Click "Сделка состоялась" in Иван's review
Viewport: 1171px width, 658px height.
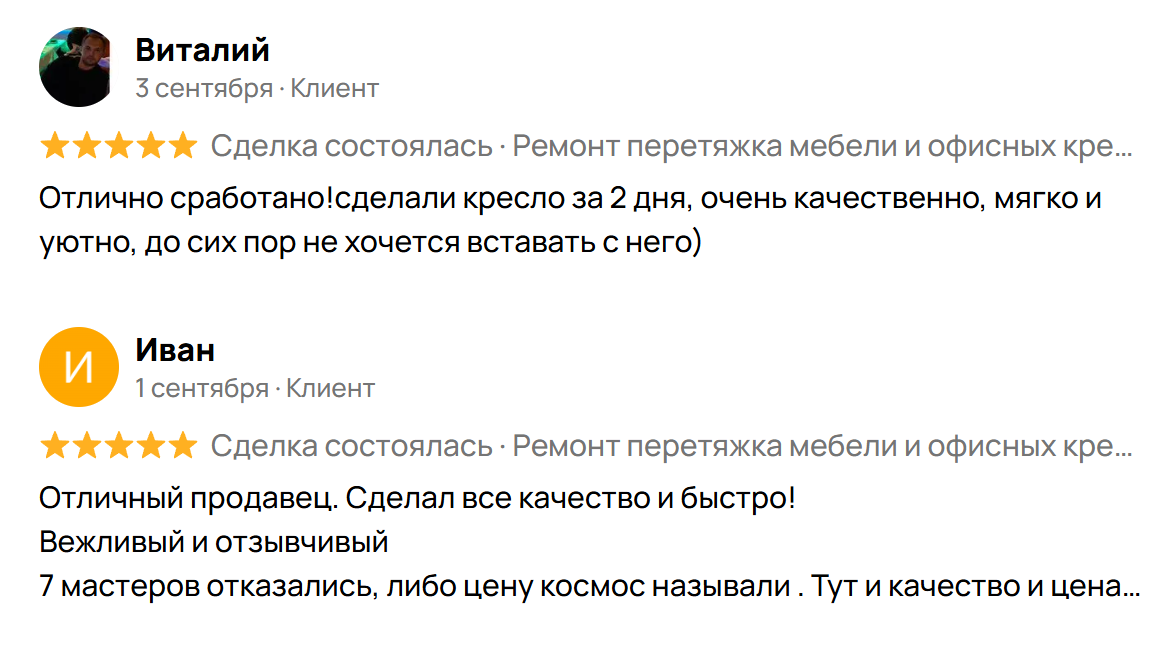click(x=351, y=446)
